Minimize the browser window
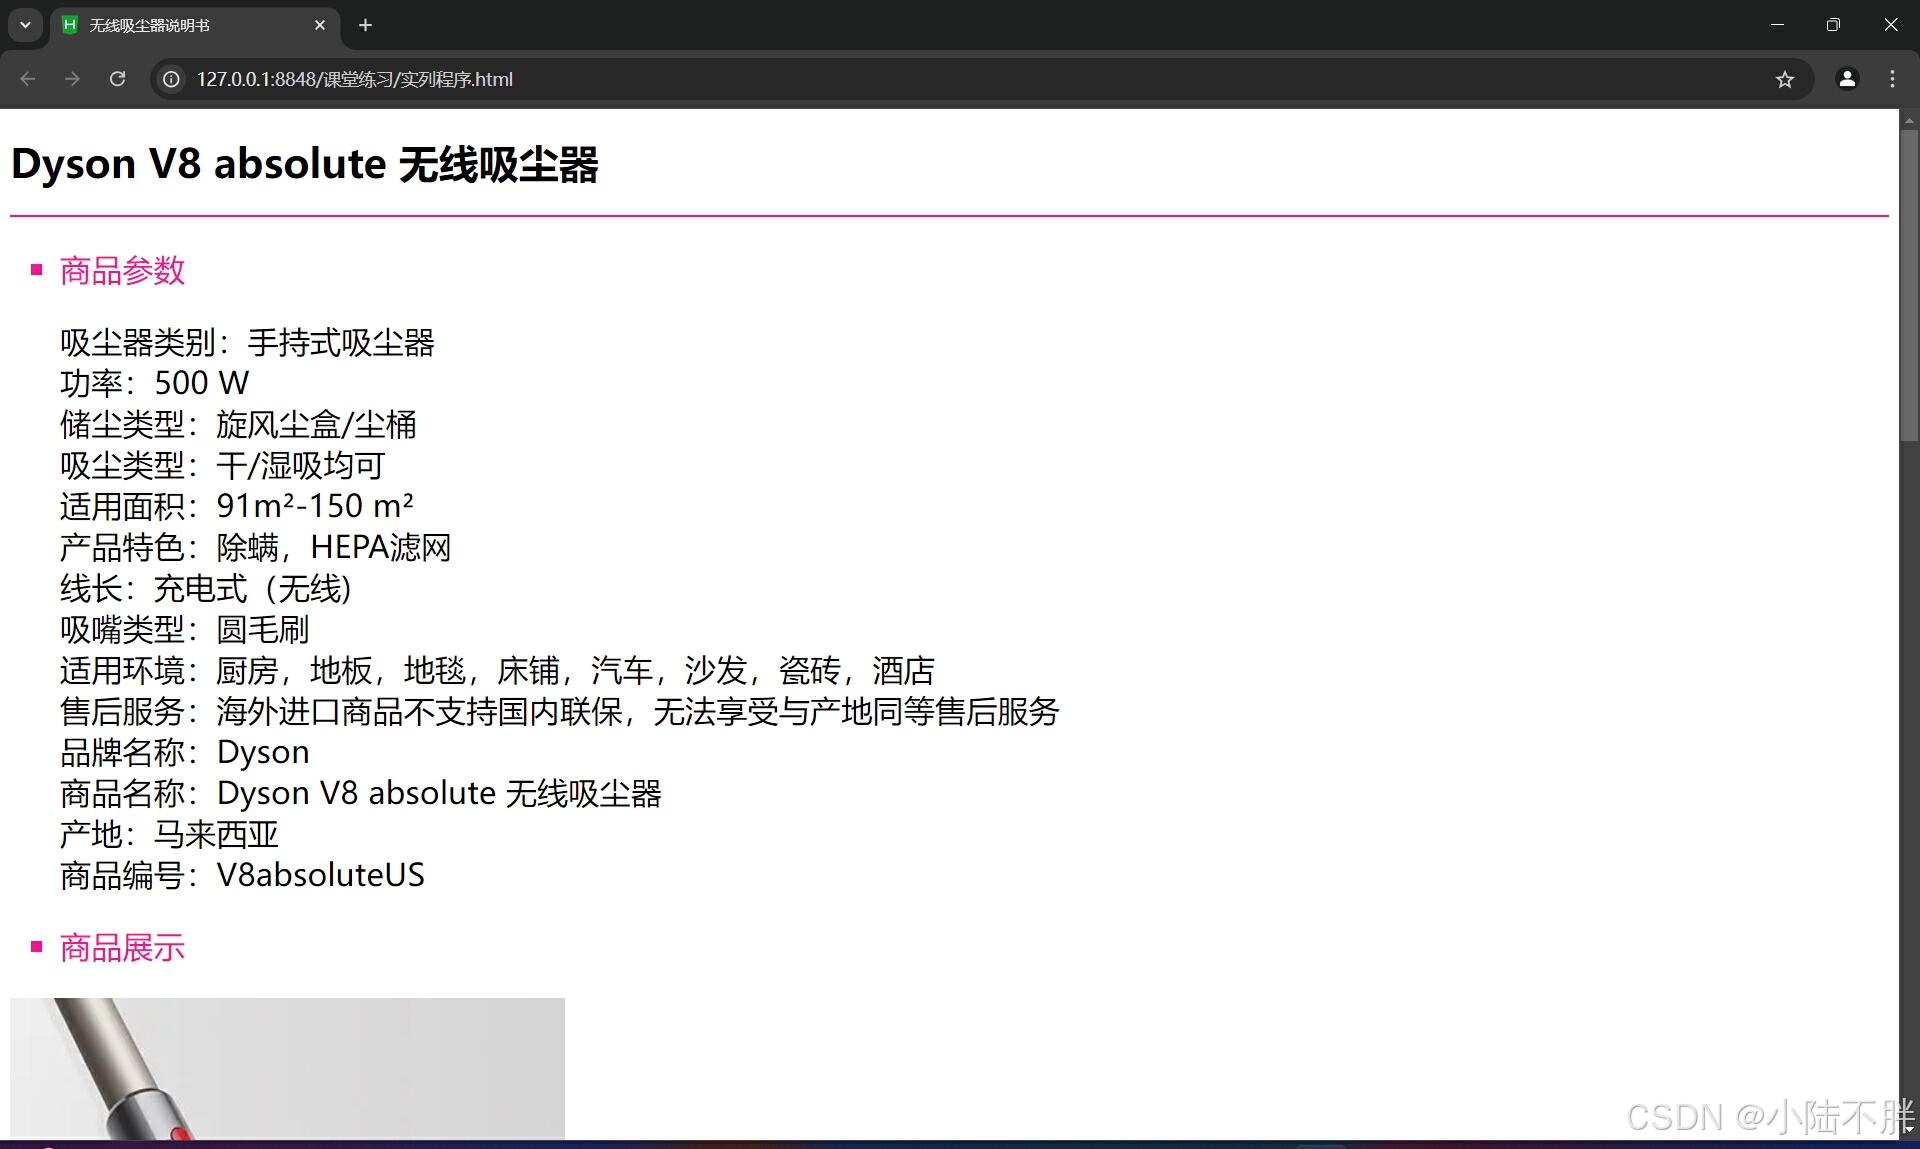Viewport: 1920px width, 1149px height. (1777, 25)
